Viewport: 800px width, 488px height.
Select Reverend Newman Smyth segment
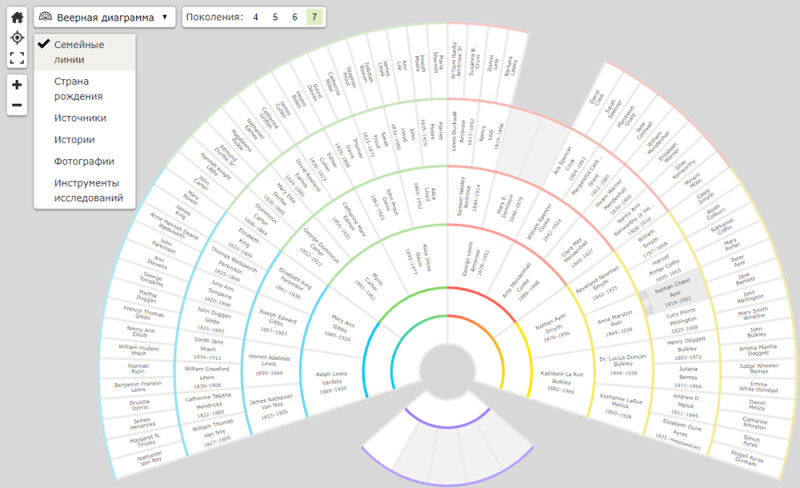click(x=598, y=284)
